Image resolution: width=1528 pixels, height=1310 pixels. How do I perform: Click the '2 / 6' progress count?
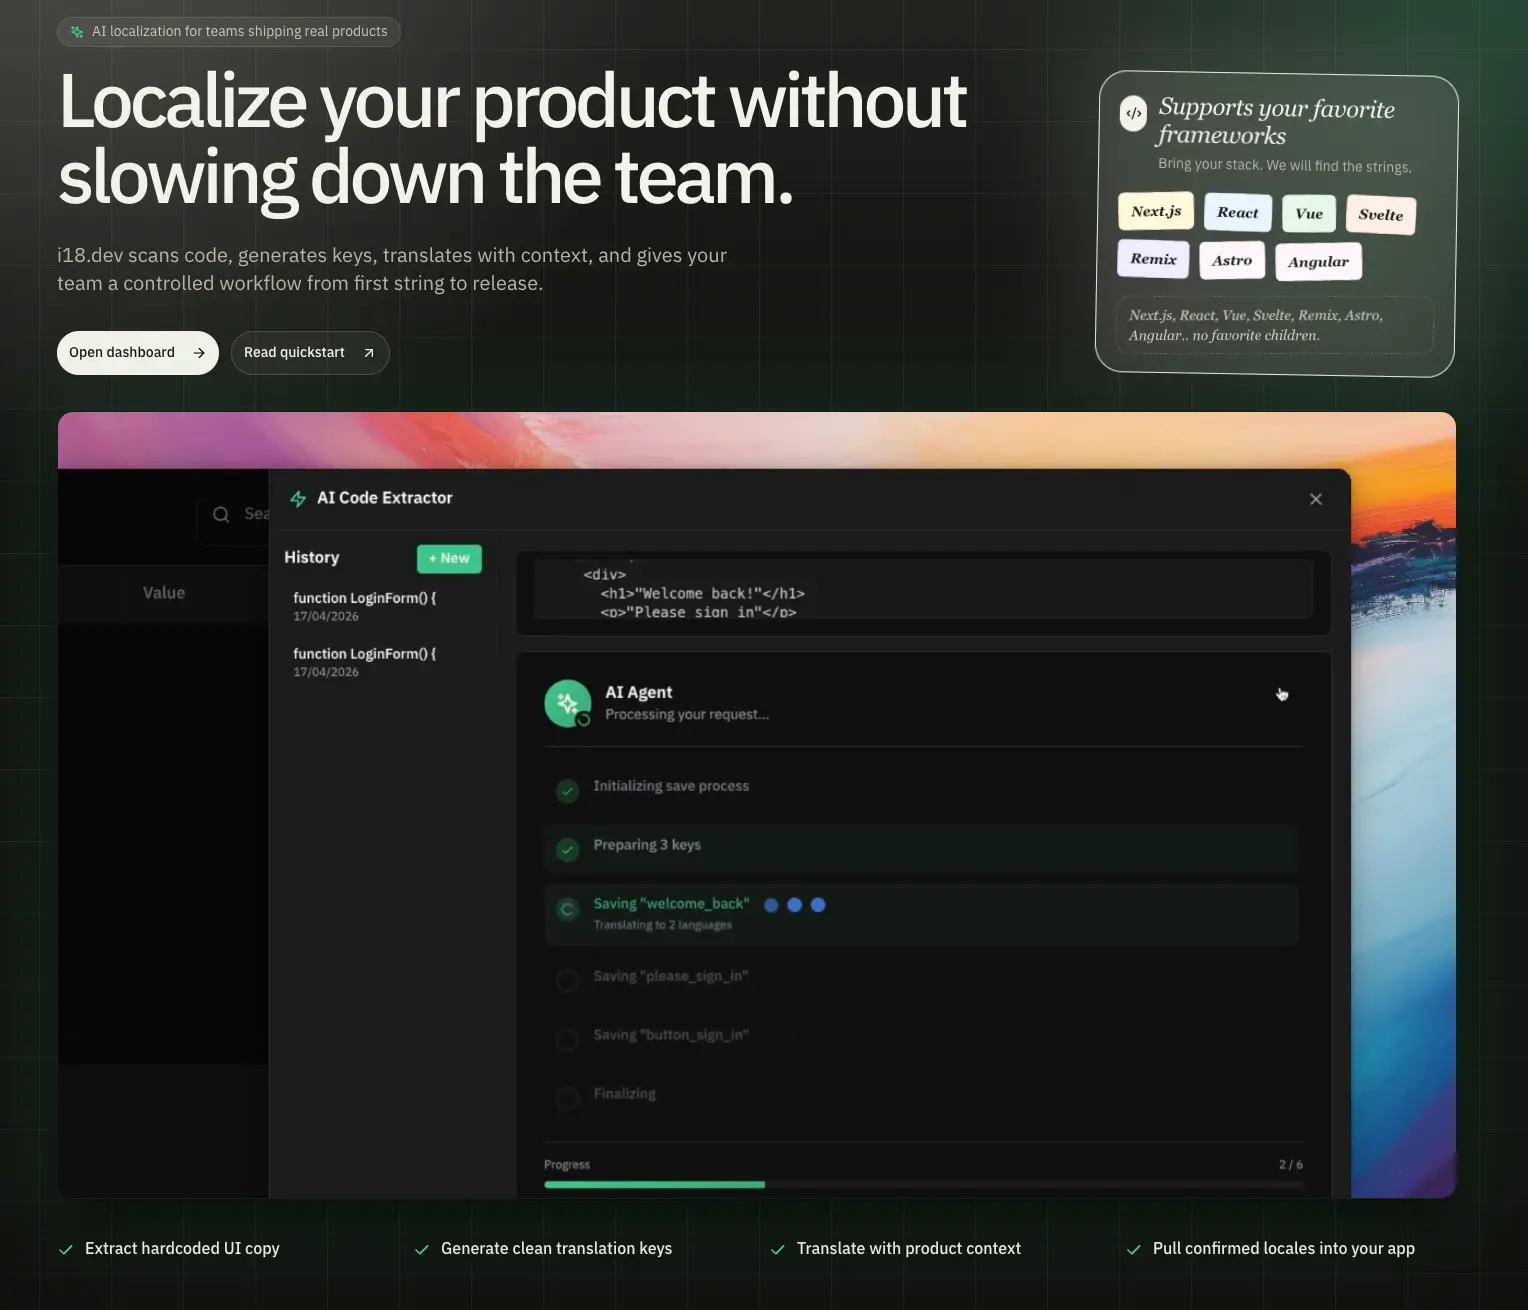(x=1290, y=1165)
